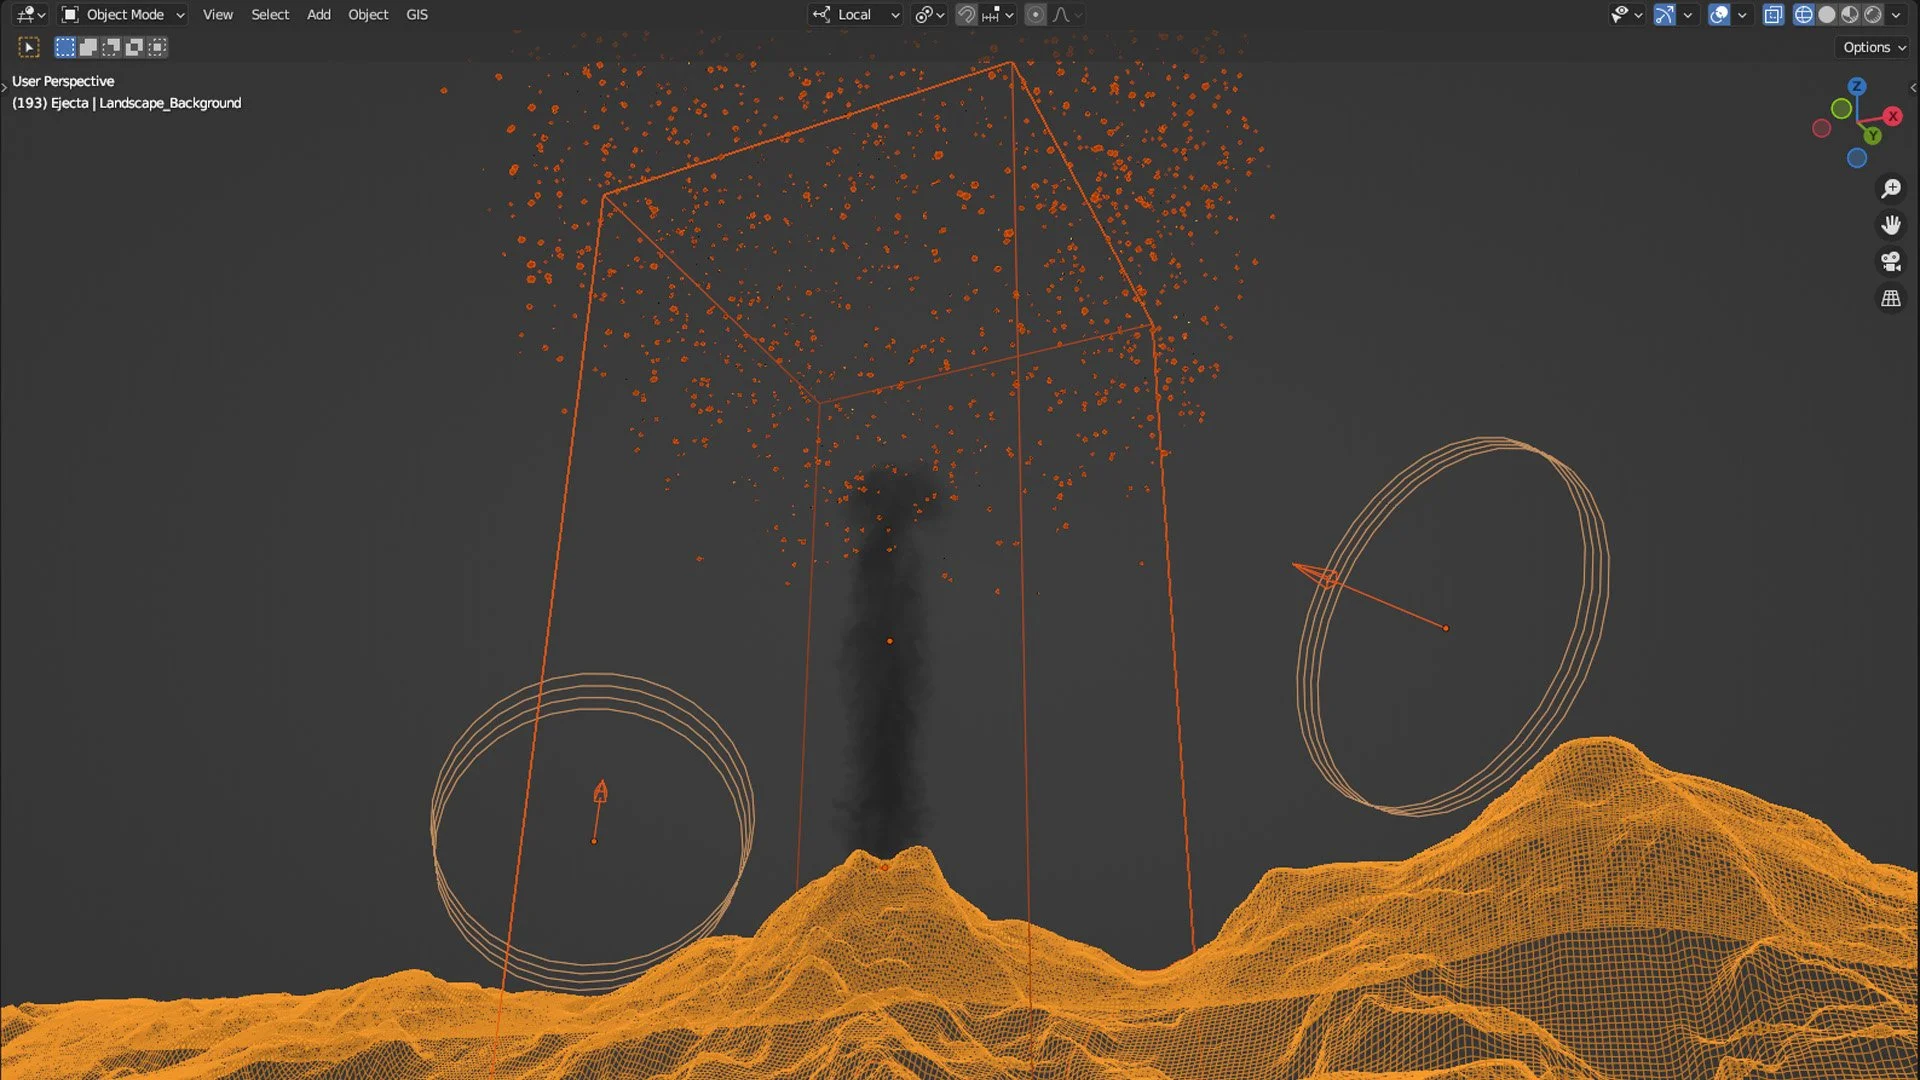Open the GIS menu
The image size is (1920, 1080).
pos(417,15)
